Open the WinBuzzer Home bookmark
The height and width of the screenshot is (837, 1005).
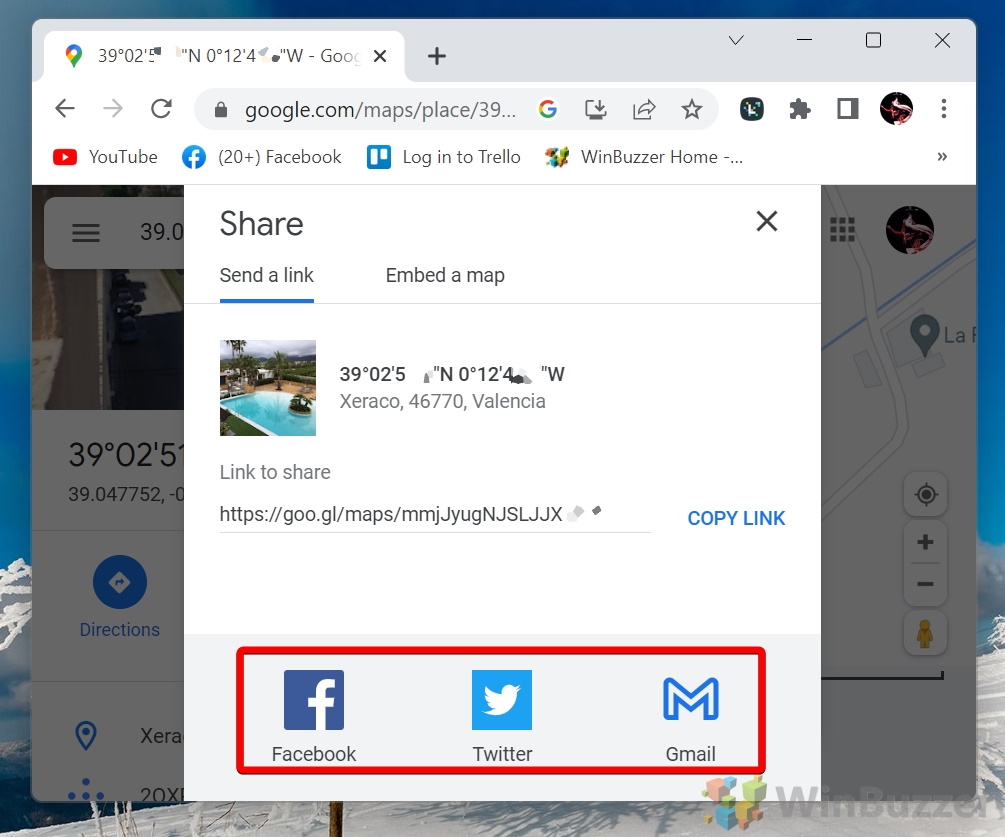pos(644,157)
